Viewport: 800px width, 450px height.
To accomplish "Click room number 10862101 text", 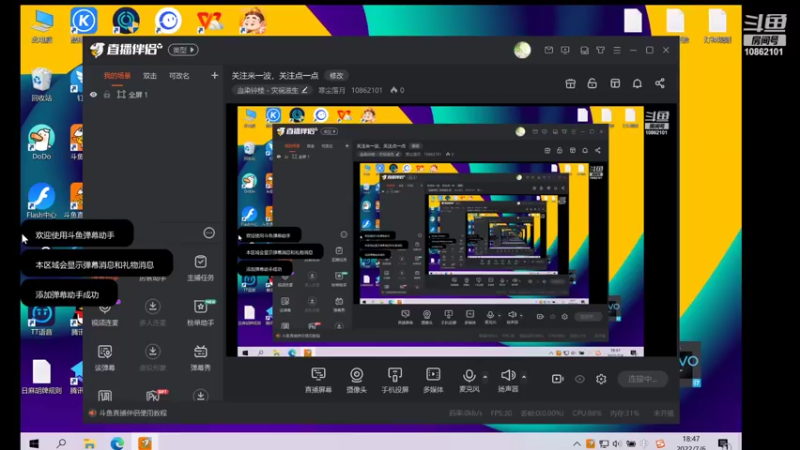I will tap(366, 90).
